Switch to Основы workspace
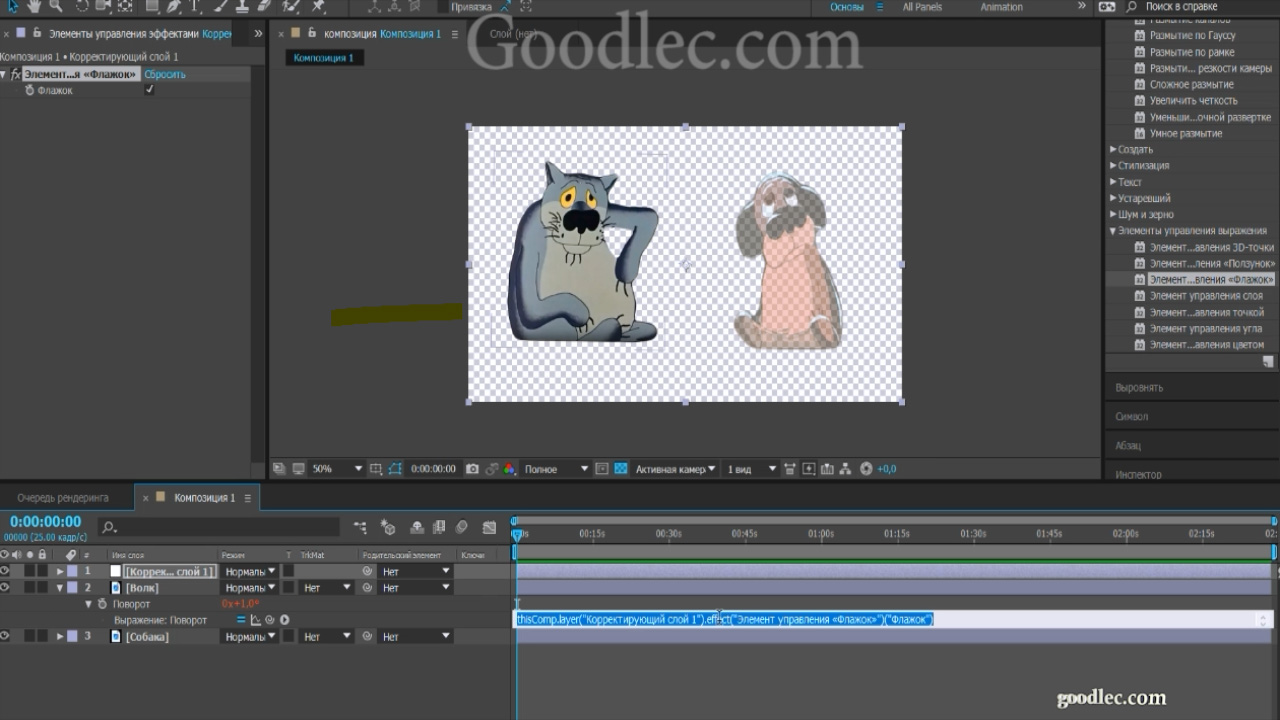1280x720 pixels. 847,7
